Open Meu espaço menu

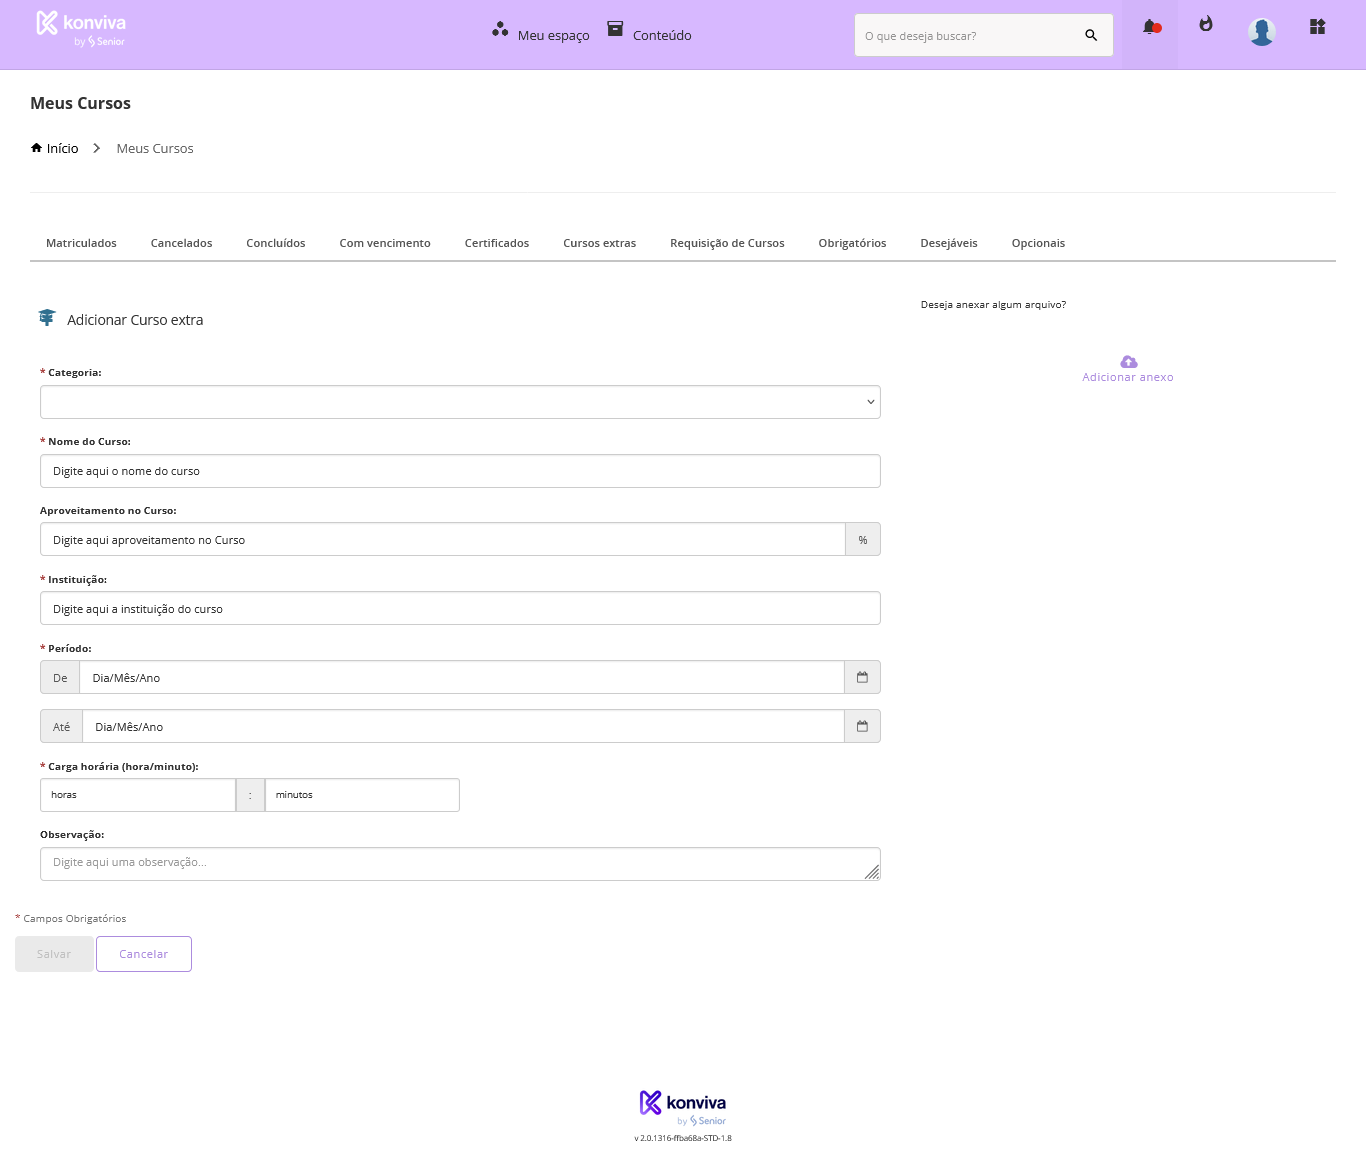pos(541,34)
